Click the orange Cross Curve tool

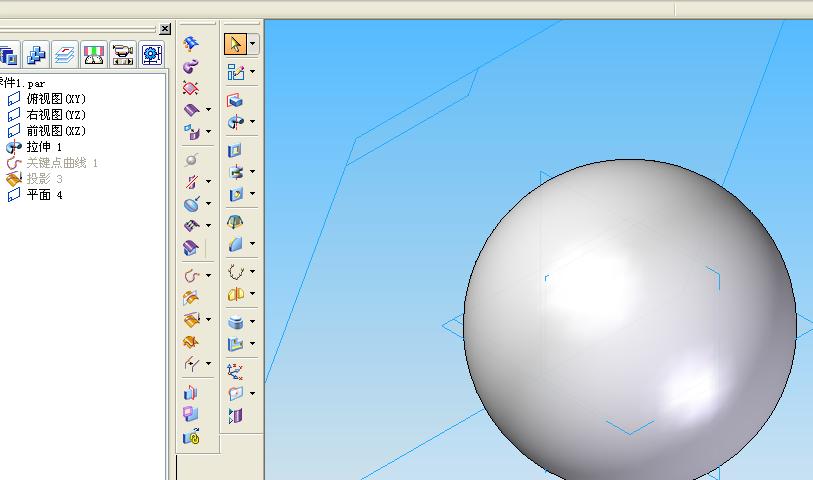pos(191,342)
